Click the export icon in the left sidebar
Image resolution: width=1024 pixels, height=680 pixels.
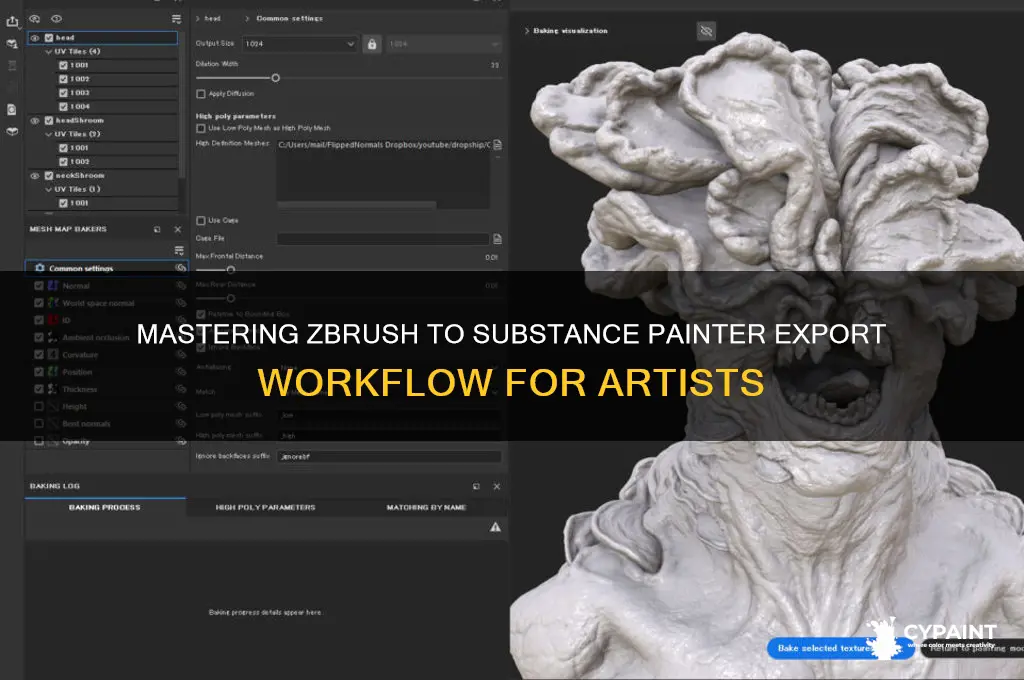(x=12, y=22)
